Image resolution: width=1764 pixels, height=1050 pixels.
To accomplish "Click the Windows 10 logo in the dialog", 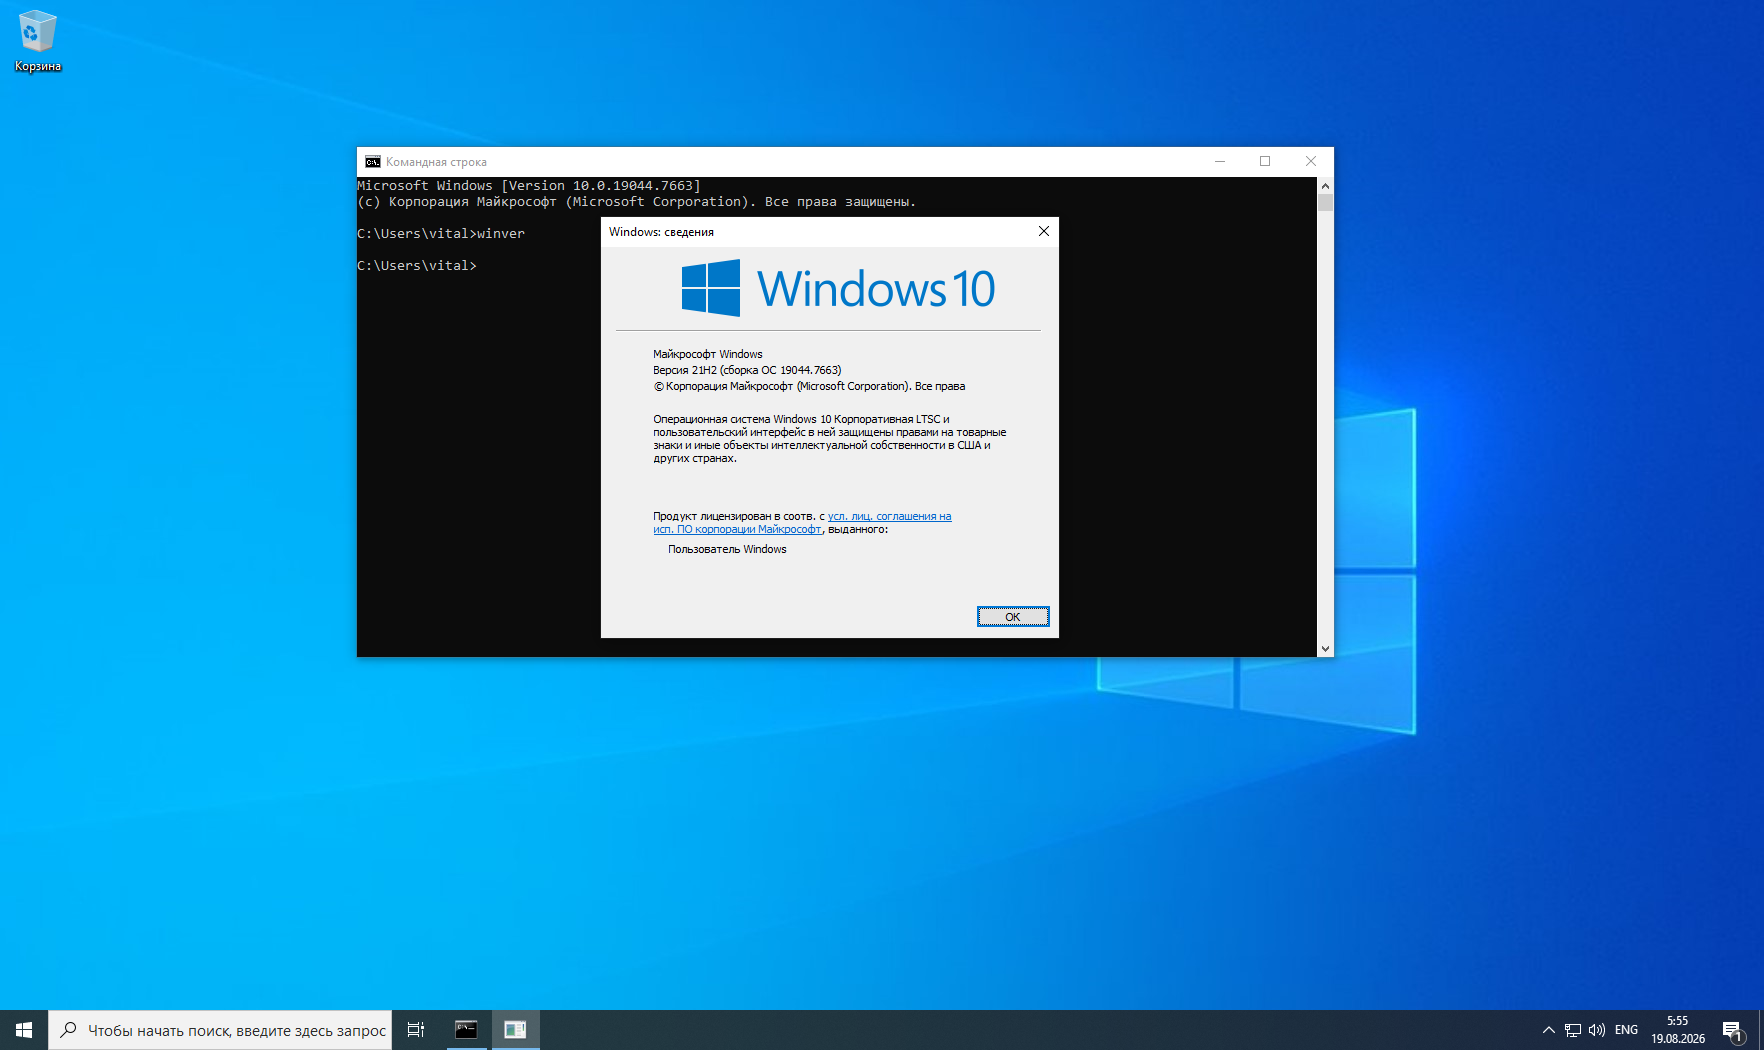I will point(838,288).
